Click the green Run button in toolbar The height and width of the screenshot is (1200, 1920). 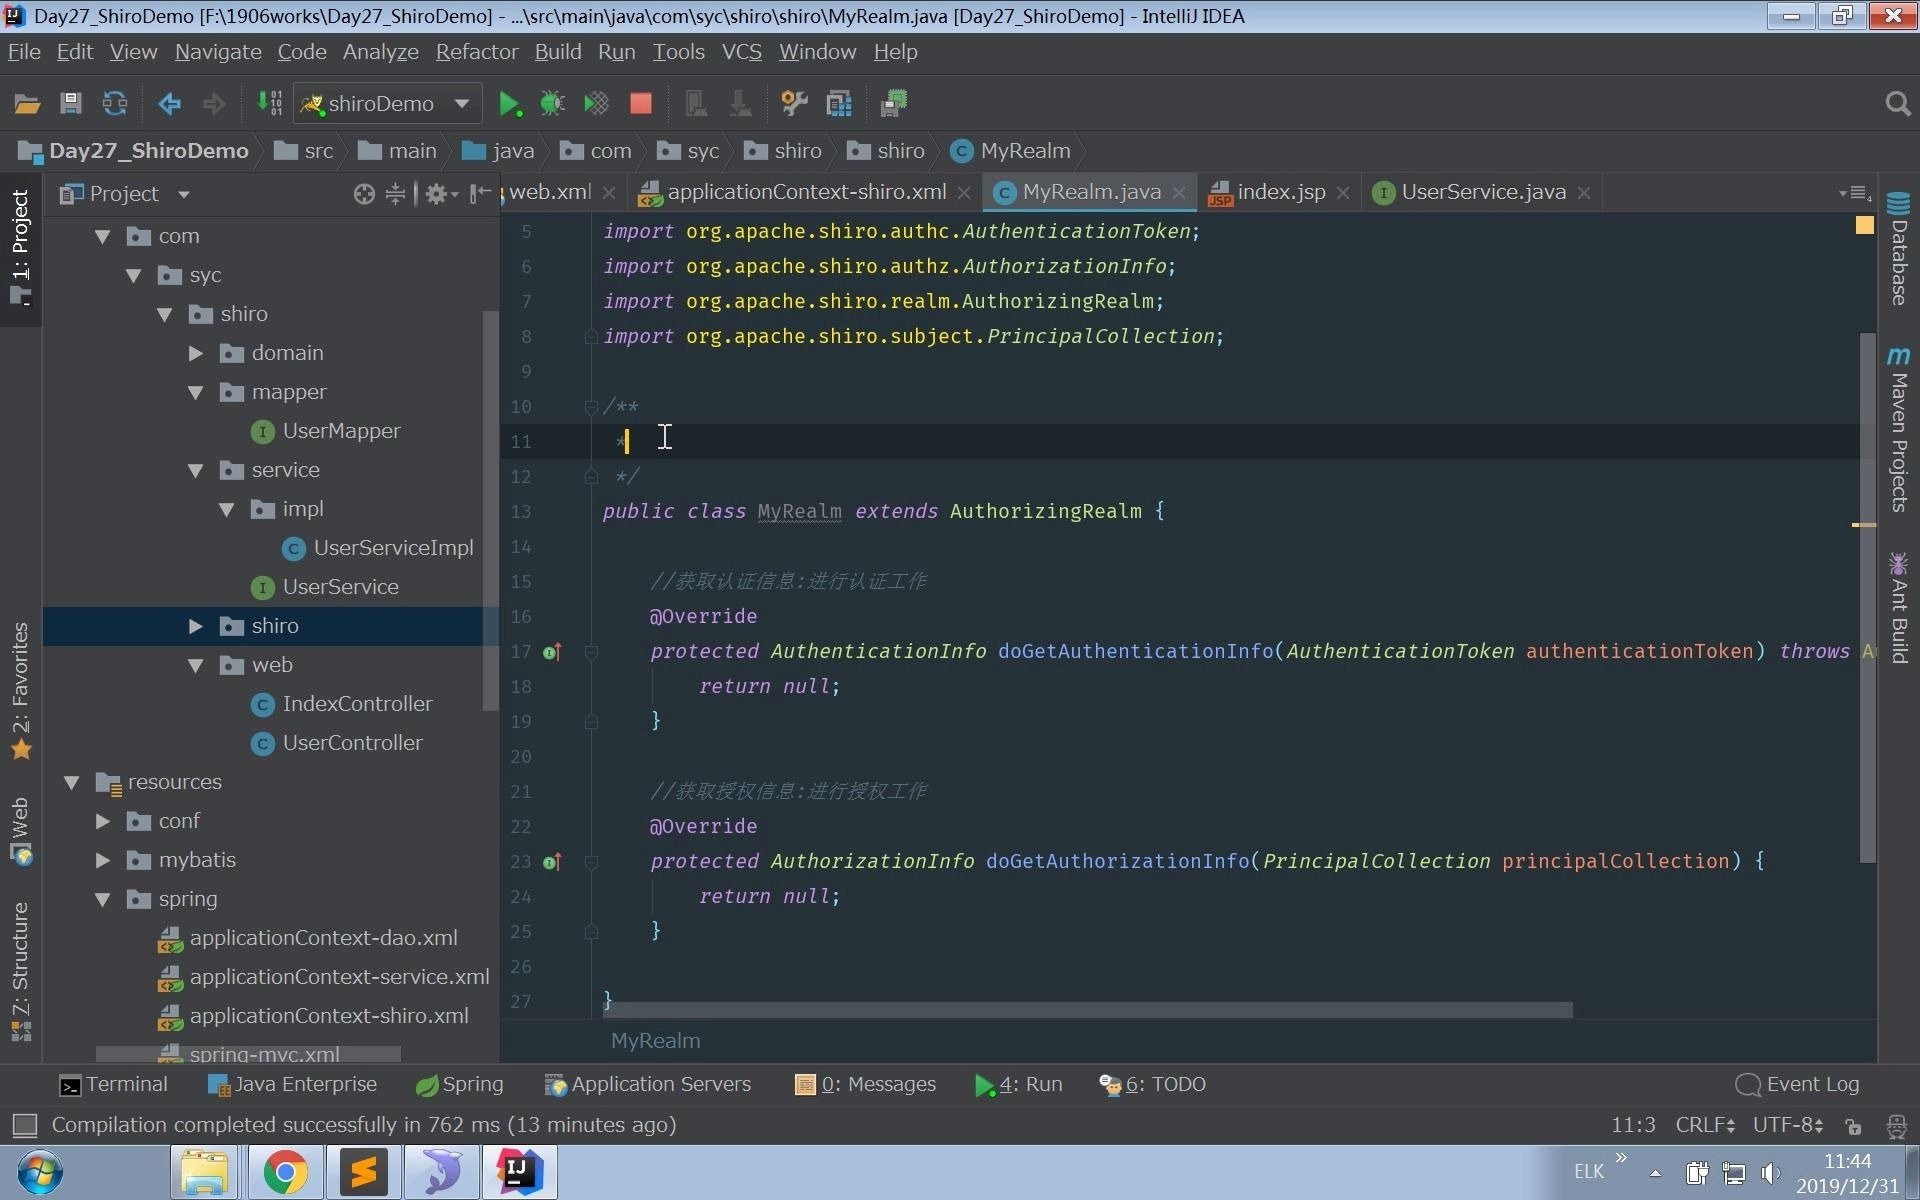pos(509,103)
